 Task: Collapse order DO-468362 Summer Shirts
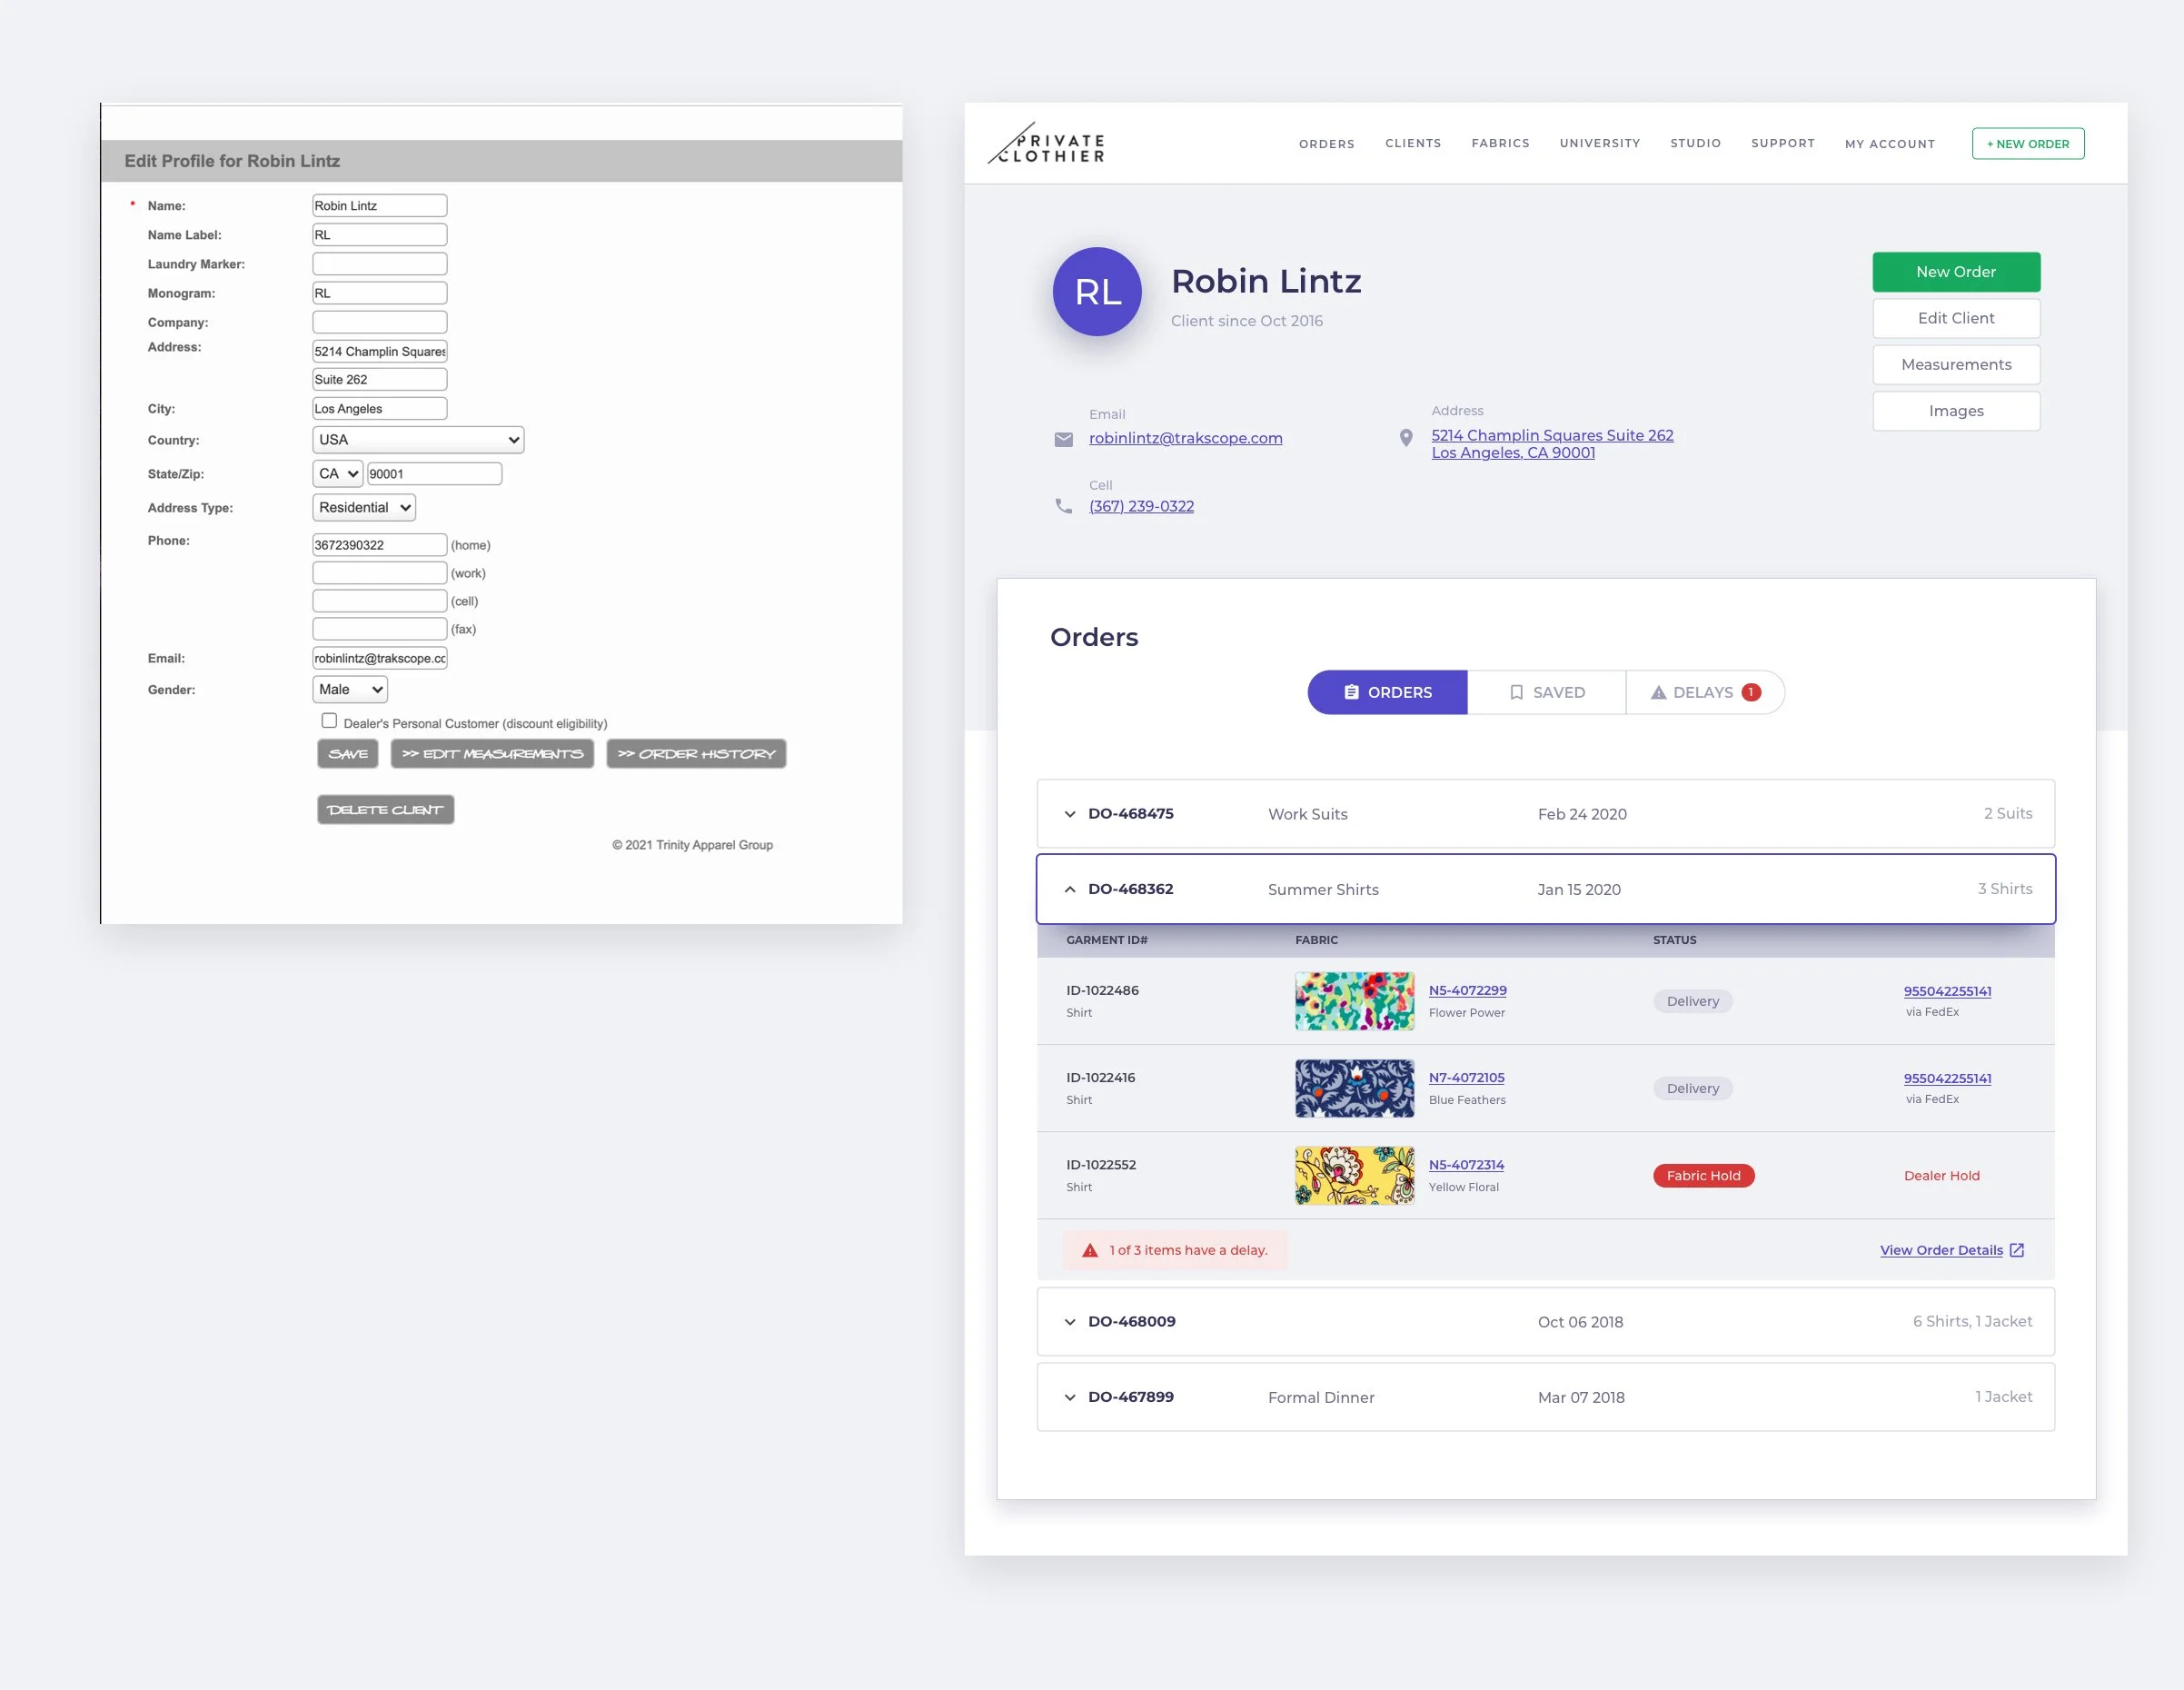point(1070,889)
